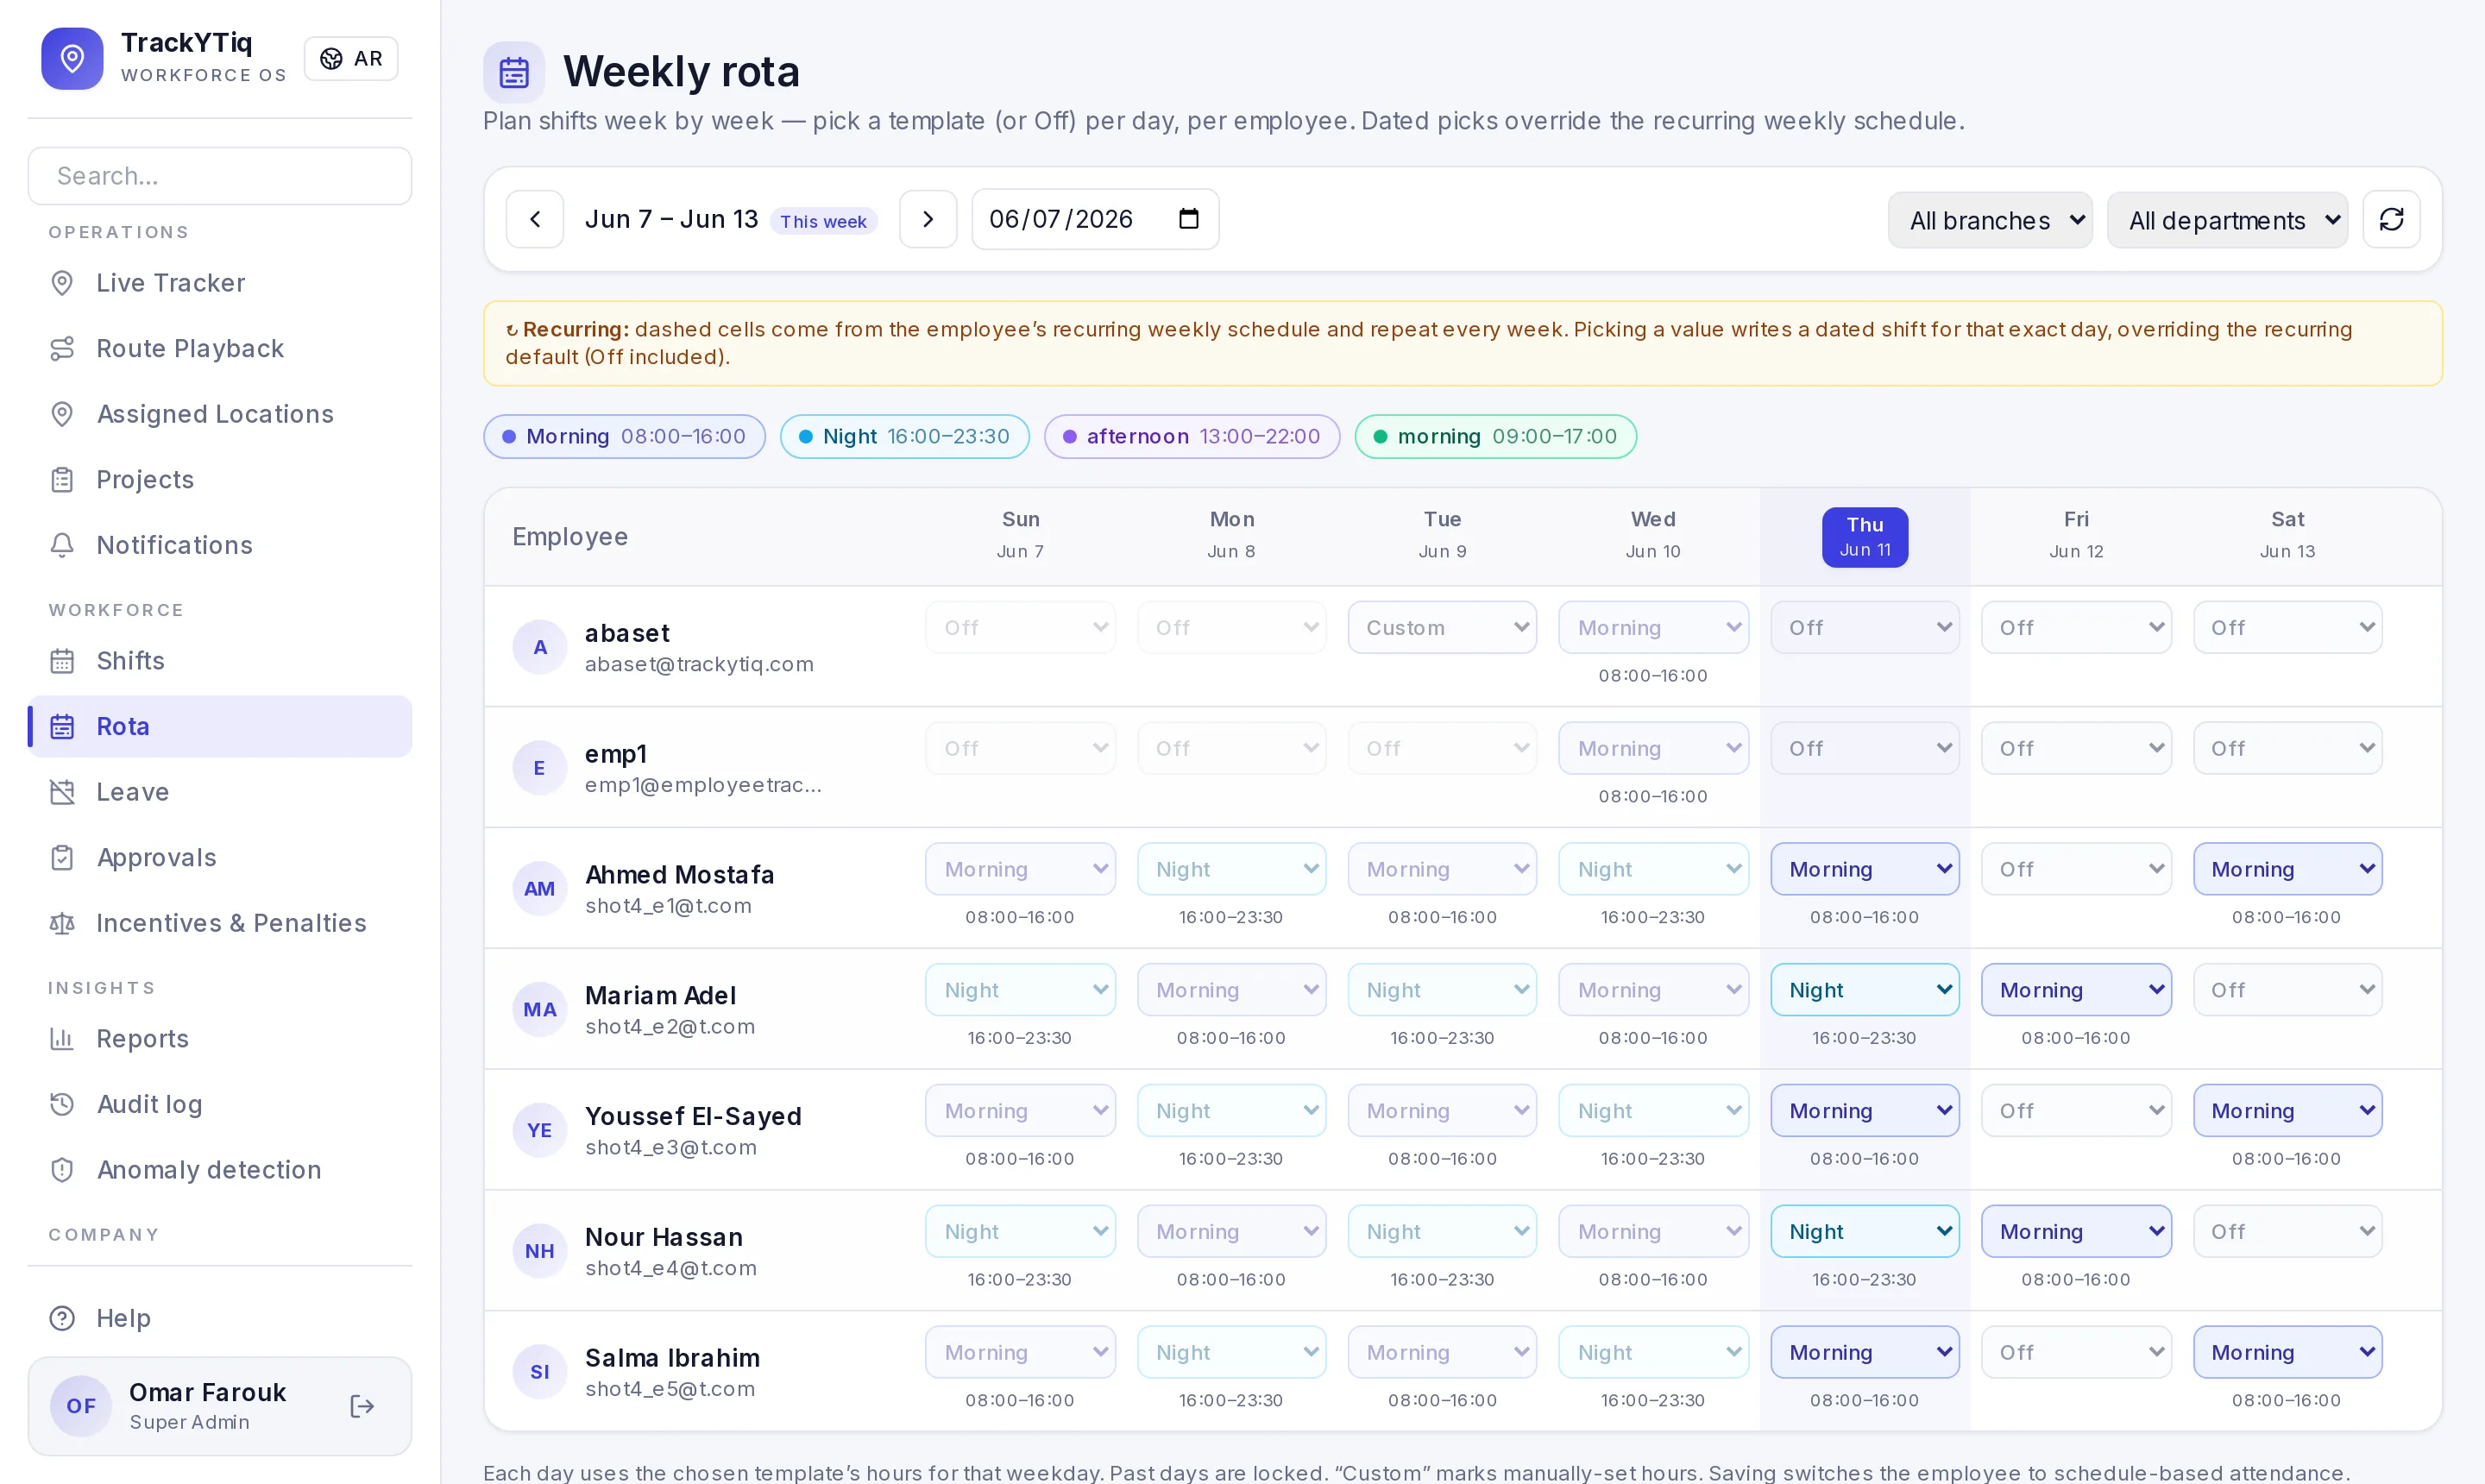Click Mariam Adel's MA avatar
Viewport: 2485px width, 1484px height.
540,1009
